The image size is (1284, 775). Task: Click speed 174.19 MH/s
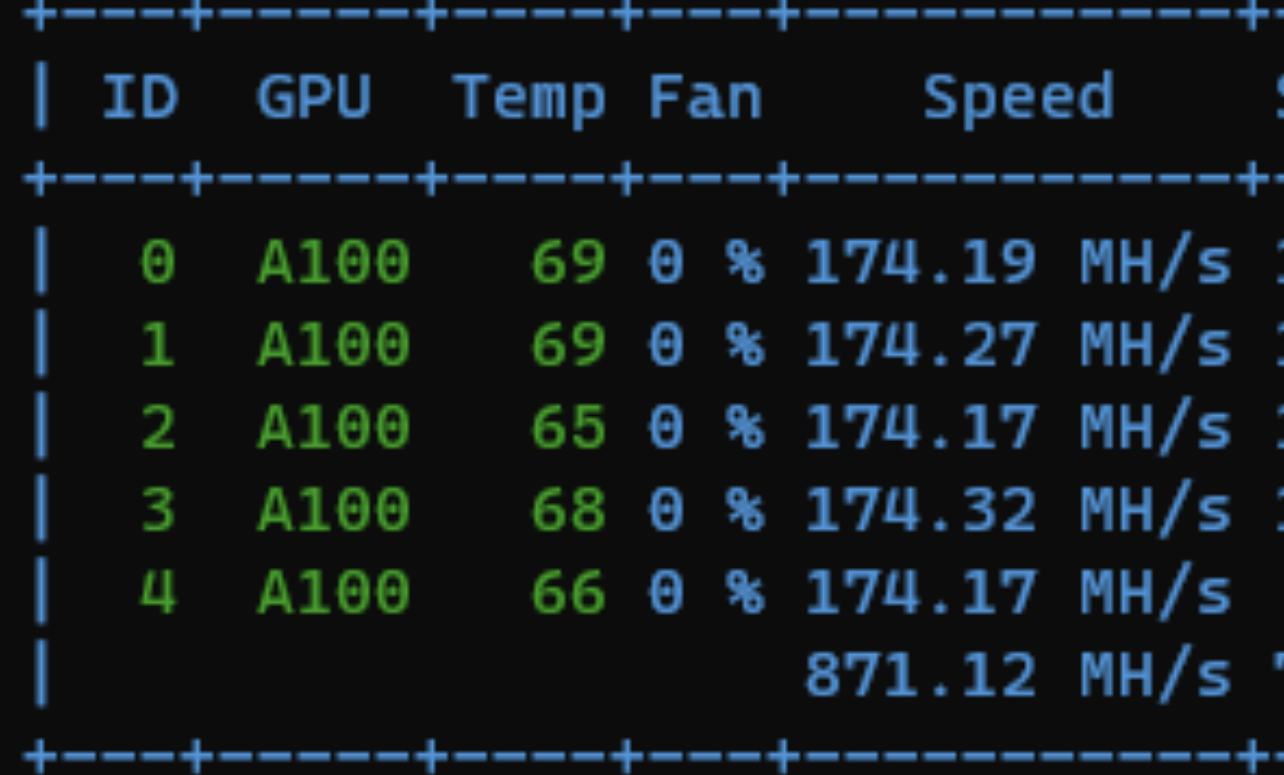1018,264
